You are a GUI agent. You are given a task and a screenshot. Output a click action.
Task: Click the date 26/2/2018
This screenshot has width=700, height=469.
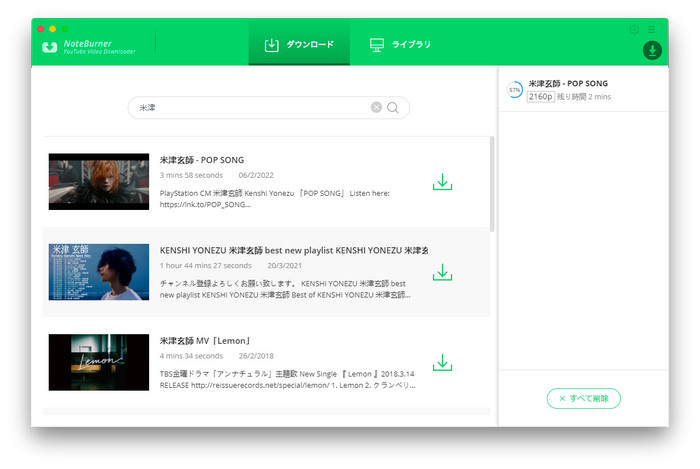(256, 356)
